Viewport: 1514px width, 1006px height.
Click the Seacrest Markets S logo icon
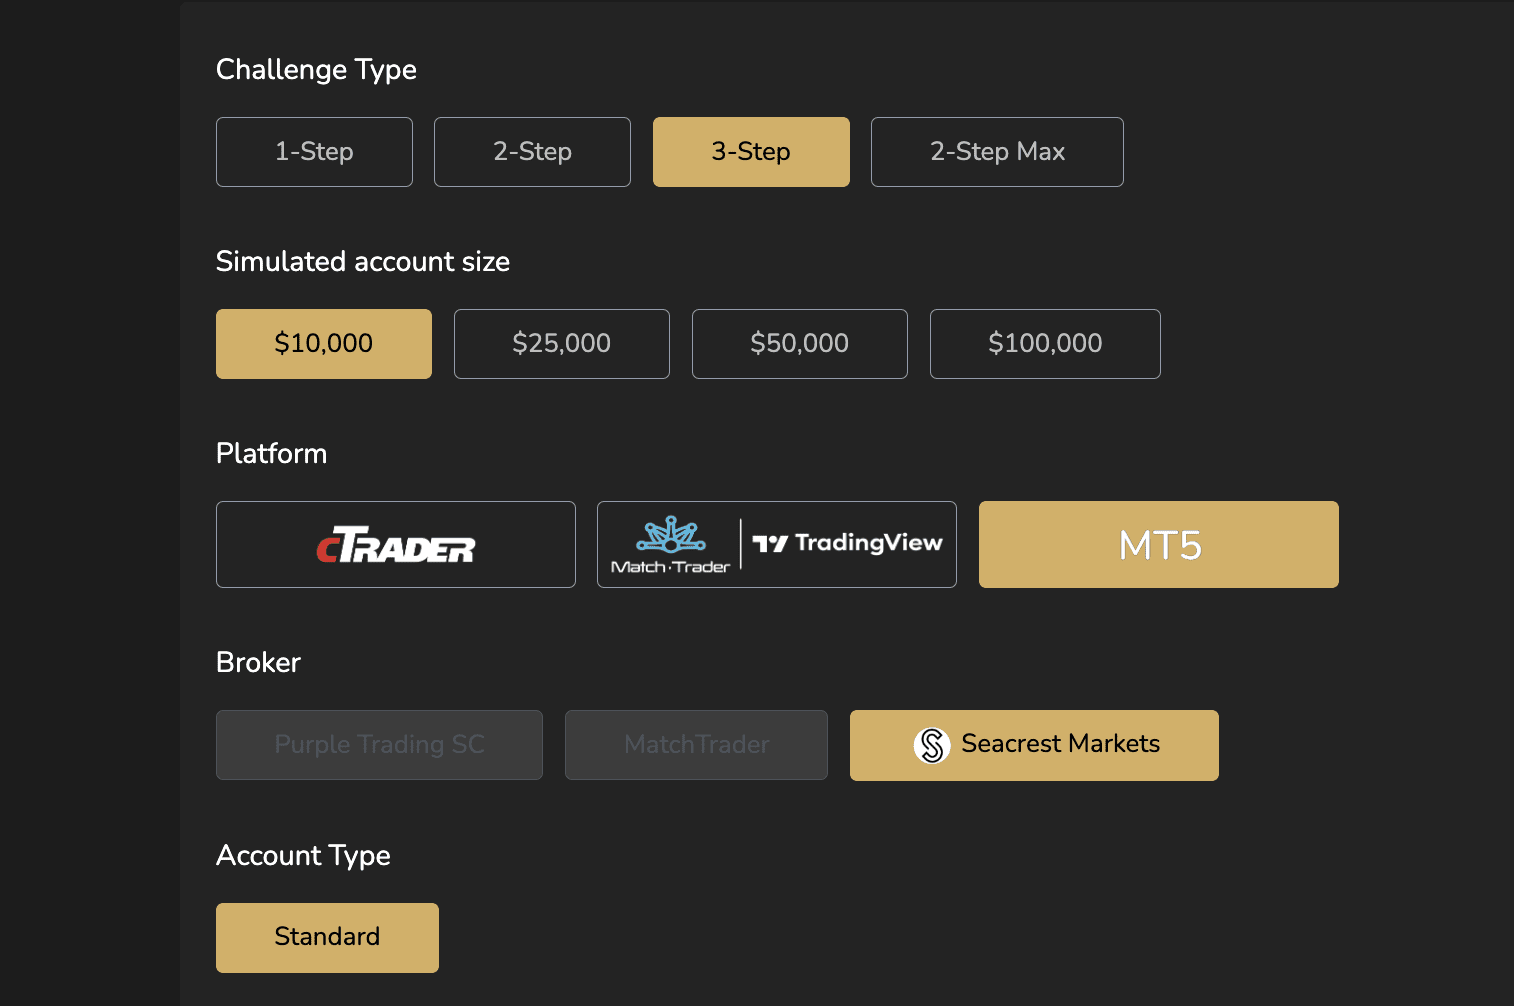coord(932,745)
